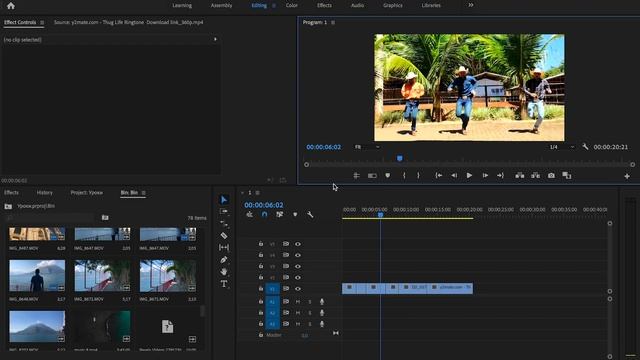Select the Track Select Forward tool
Viewport: 640px width, 360px height.
click(224, 211)
